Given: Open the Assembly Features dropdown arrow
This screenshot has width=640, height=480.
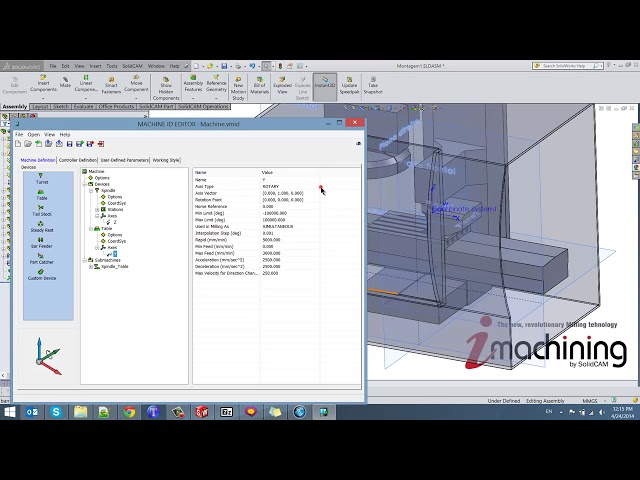Looking at the screenshot, I should coord(193,98).
